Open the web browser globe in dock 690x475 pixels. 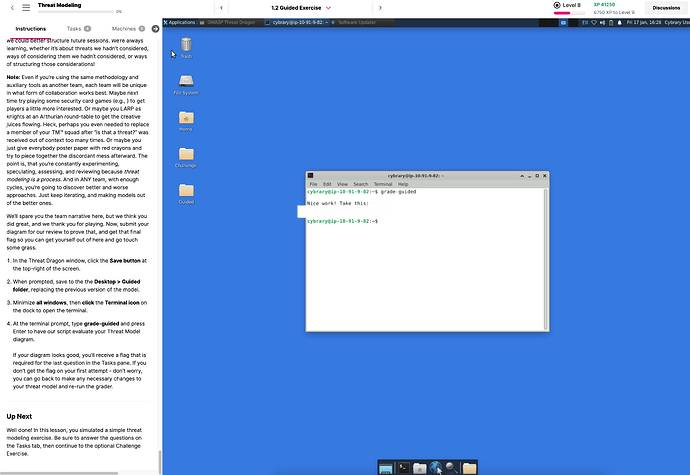(435, 467)
